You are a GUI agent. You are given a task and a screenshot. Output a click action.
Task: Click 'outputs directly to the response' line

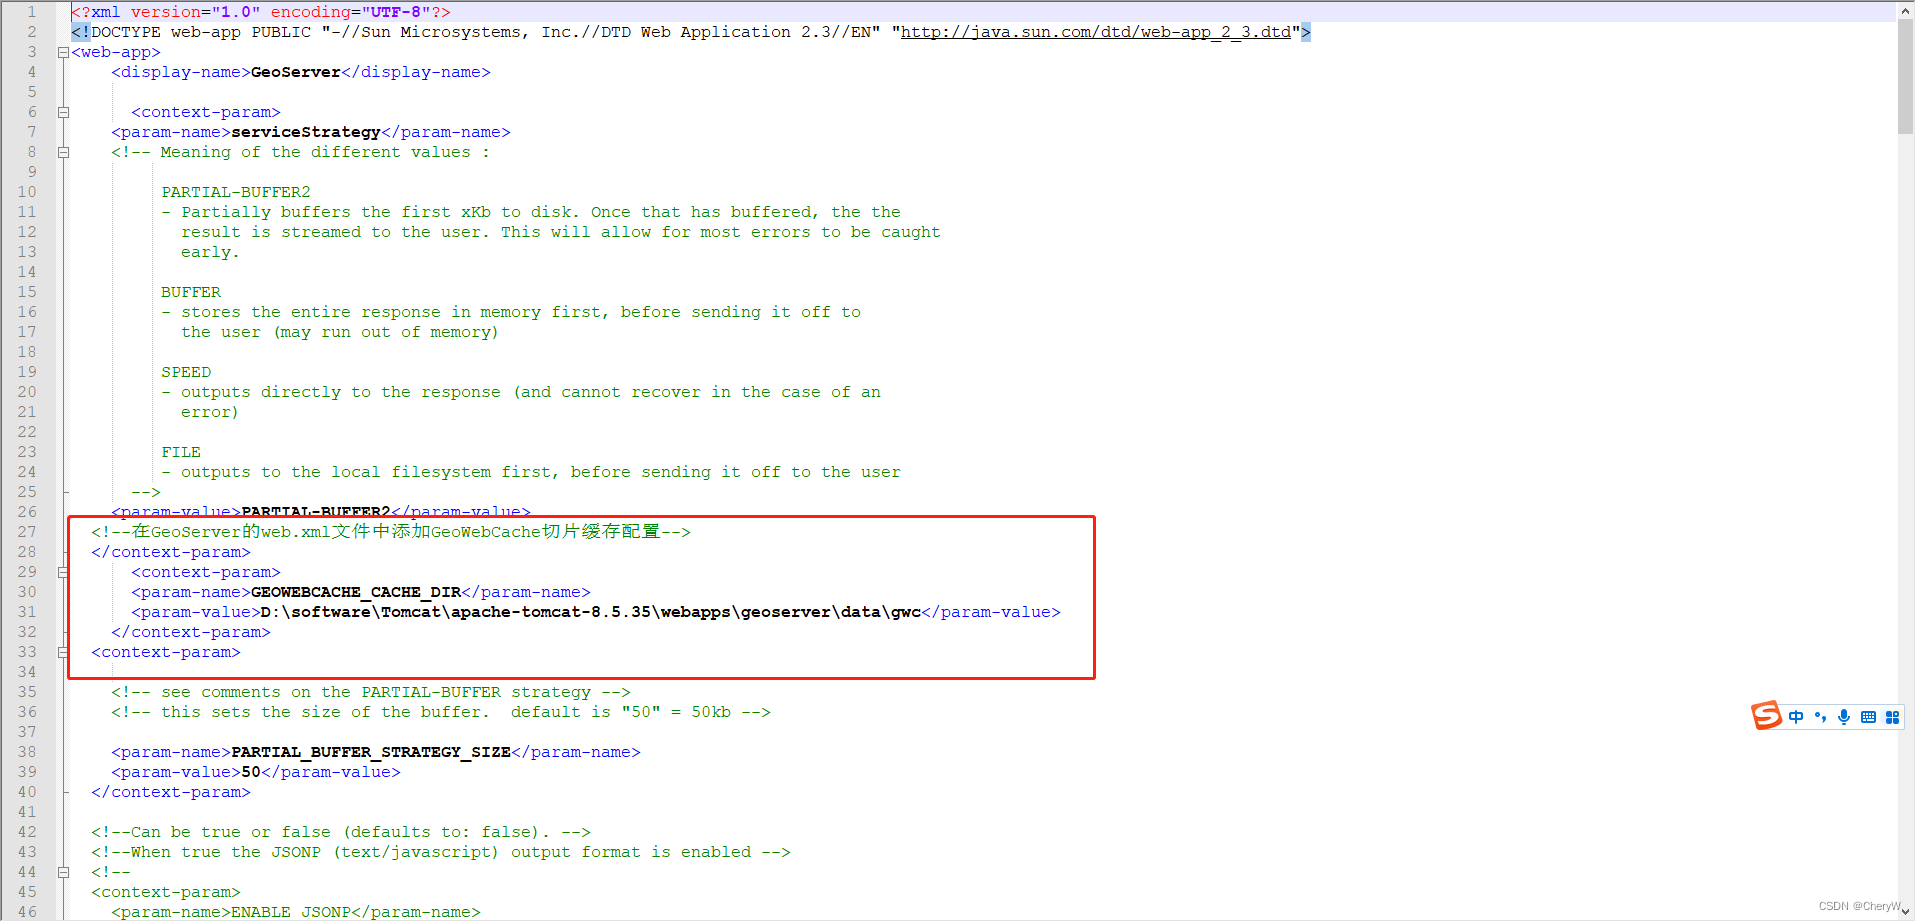click(521, 392)
